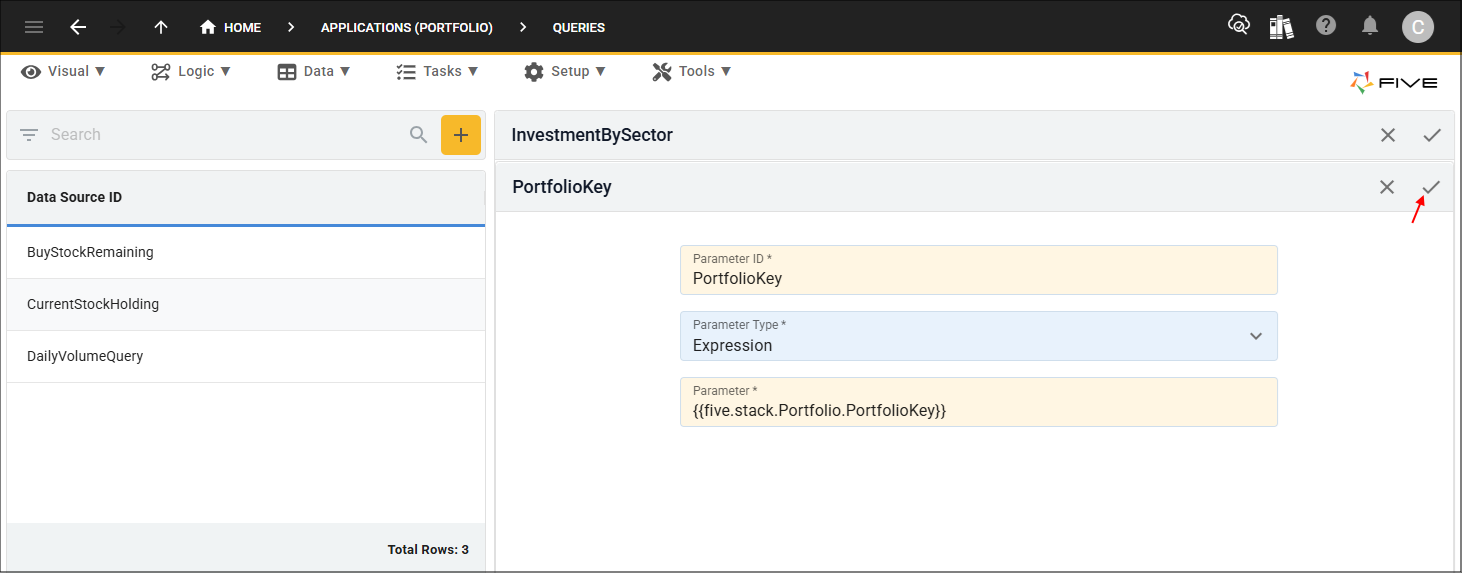The height and width of the screenshot is (573, 1462).
Task: Expand the Setup menu
Action: pyautogui.click(x=565, y=71)
